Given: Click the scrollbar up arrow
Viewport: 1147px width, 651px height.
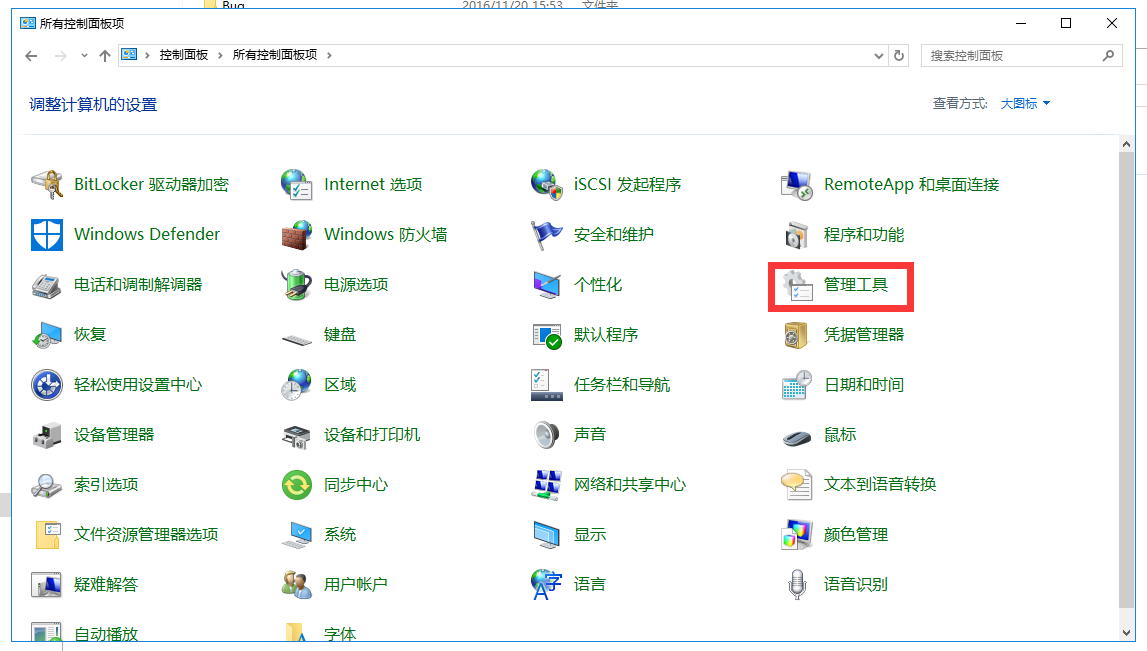Looking at the screenshot, I should (x=1127, y=144).
